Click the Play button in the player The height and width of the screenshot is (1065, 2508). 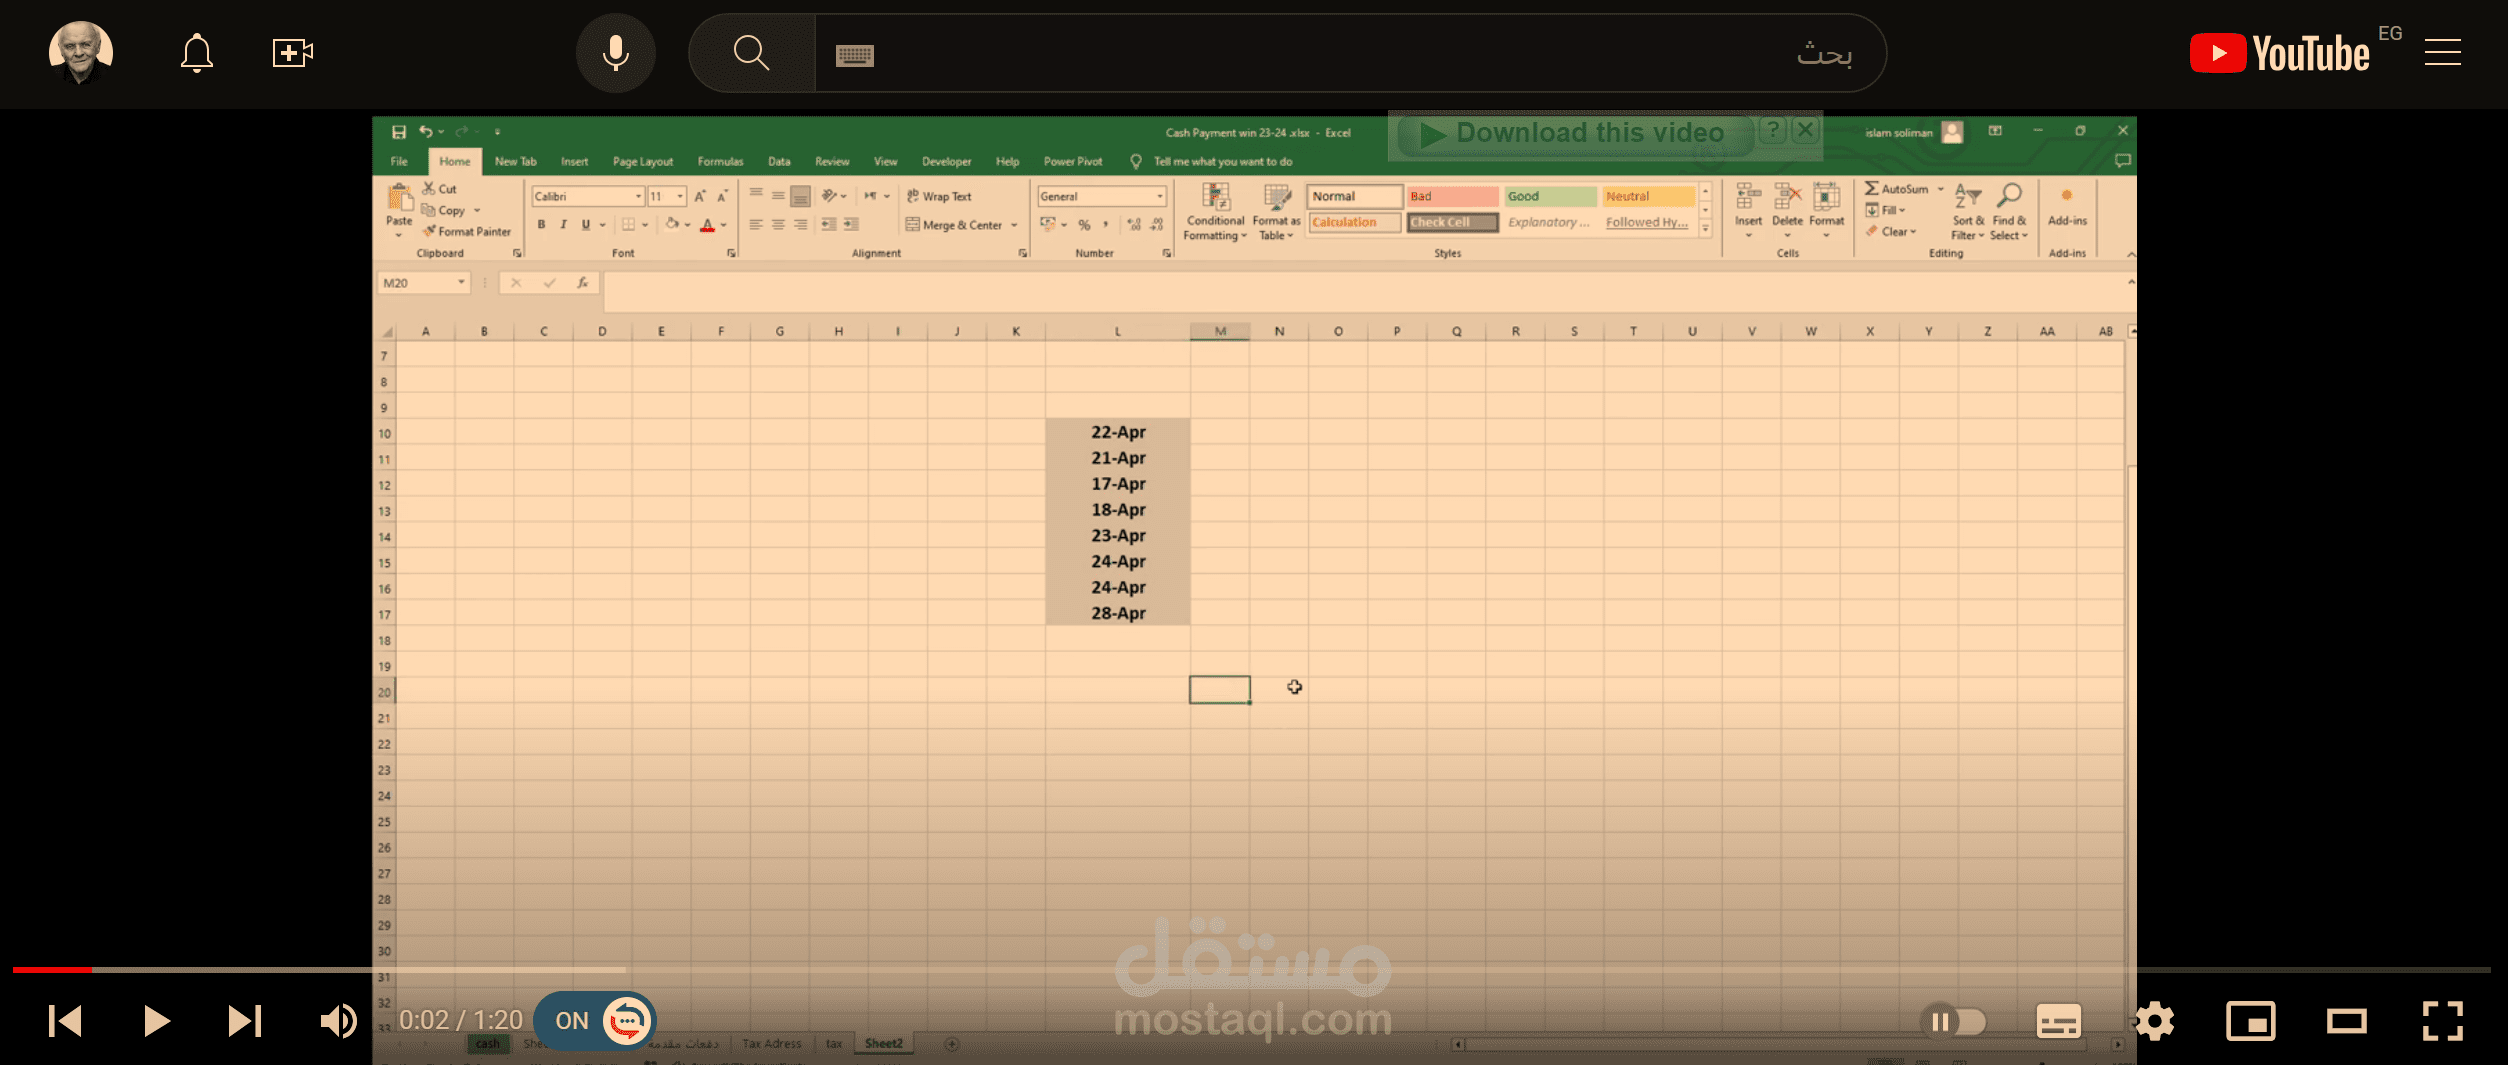pyautogui.click(x=156, y=1021)
